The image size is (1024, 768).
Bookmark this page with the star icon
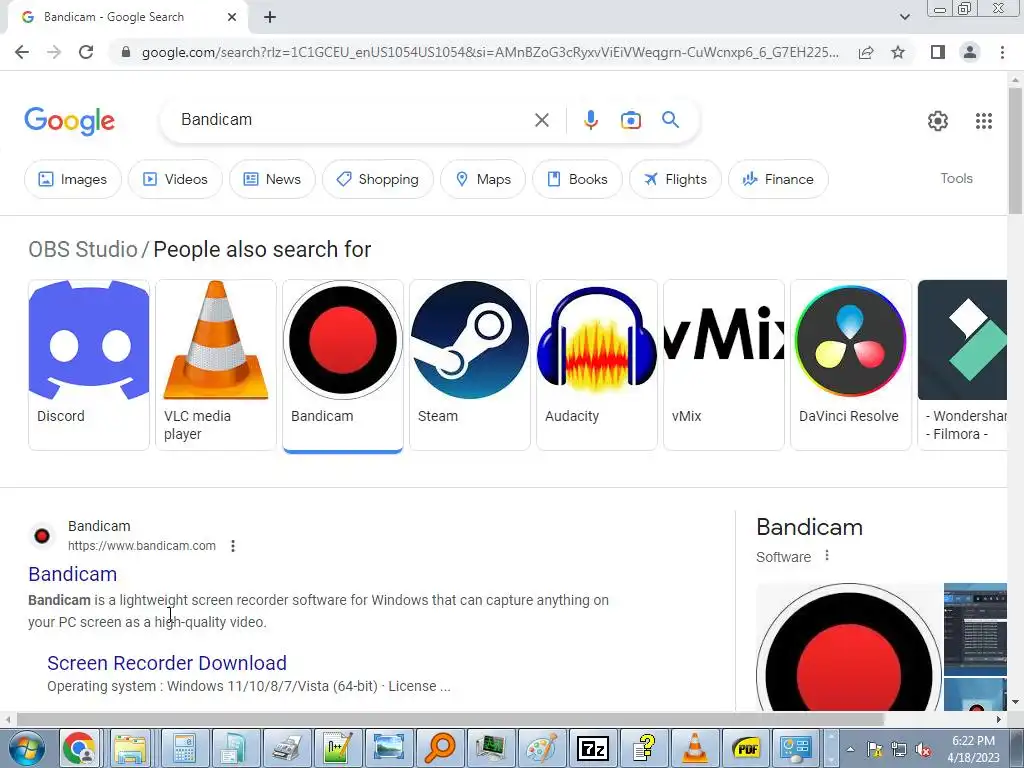coord(898,52)
